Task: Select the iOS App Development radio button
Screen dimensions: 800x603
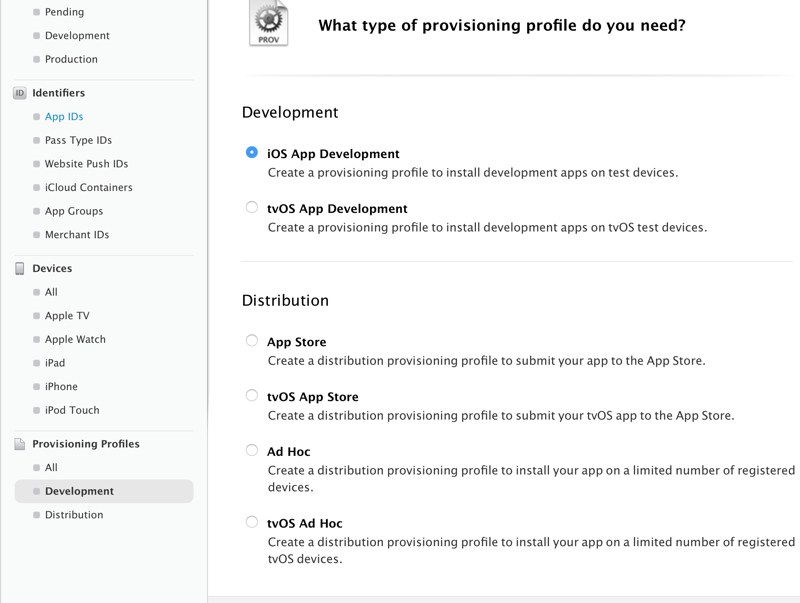Action: click(x=252, y=153)
